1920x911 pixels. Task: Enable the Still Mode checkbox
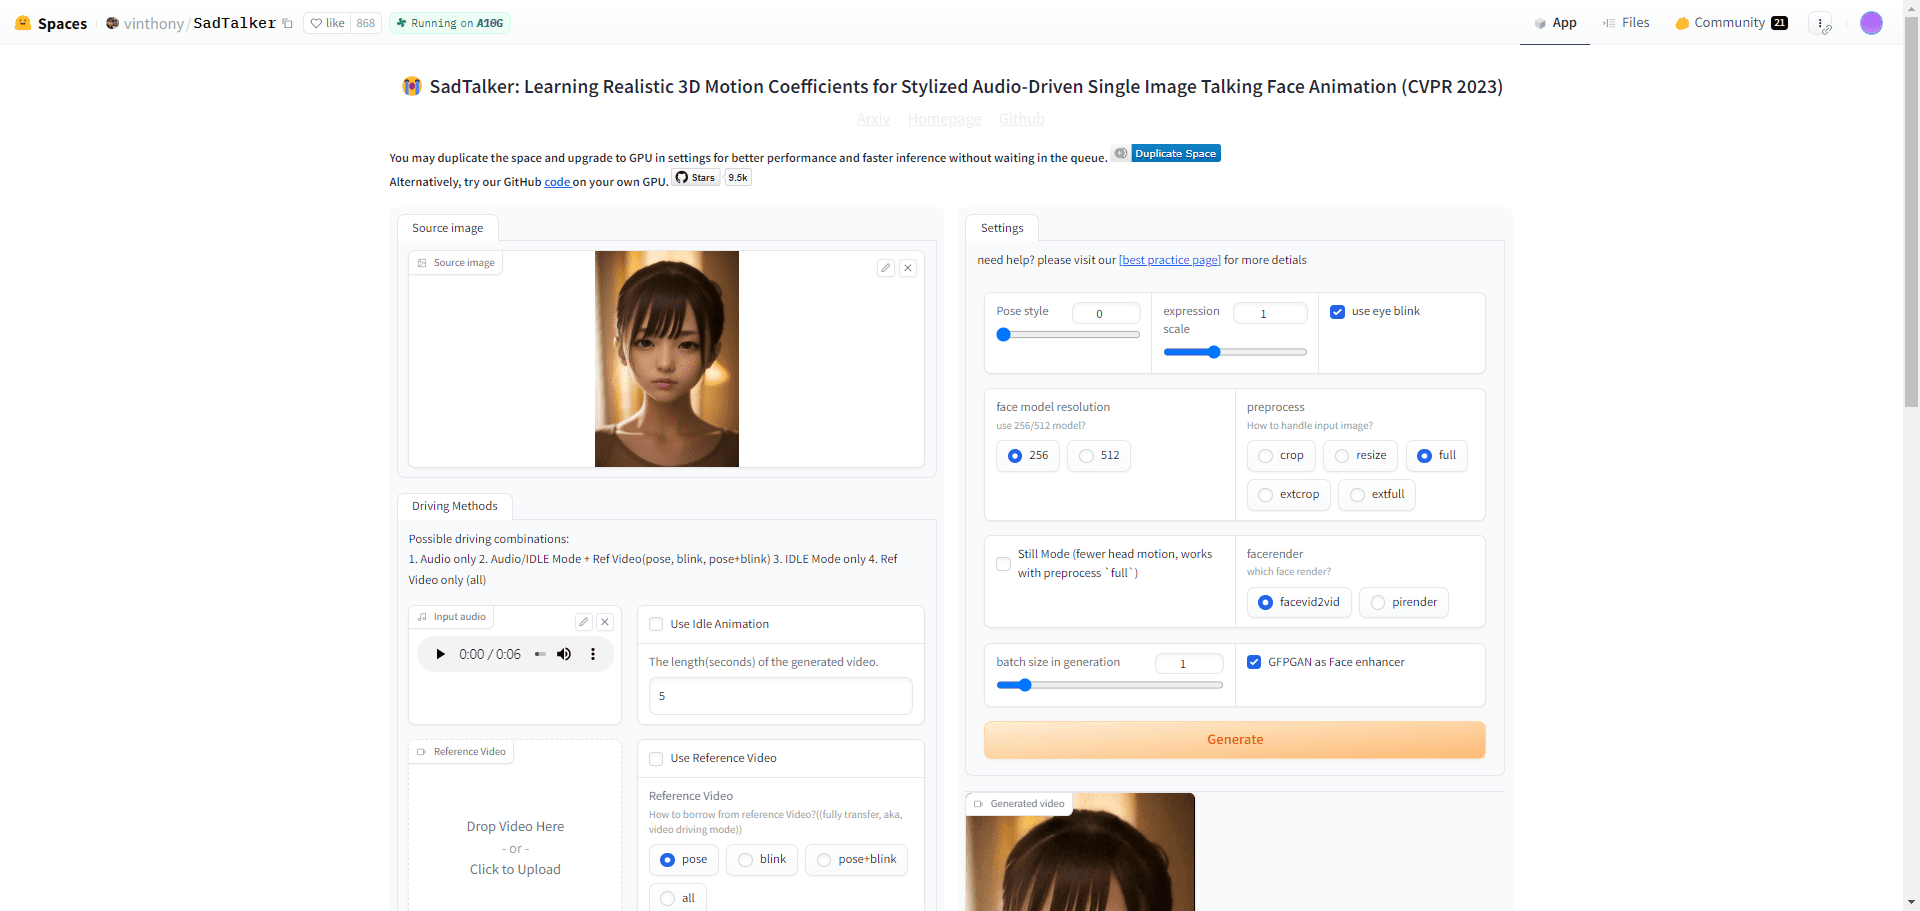coord(1003,564)
